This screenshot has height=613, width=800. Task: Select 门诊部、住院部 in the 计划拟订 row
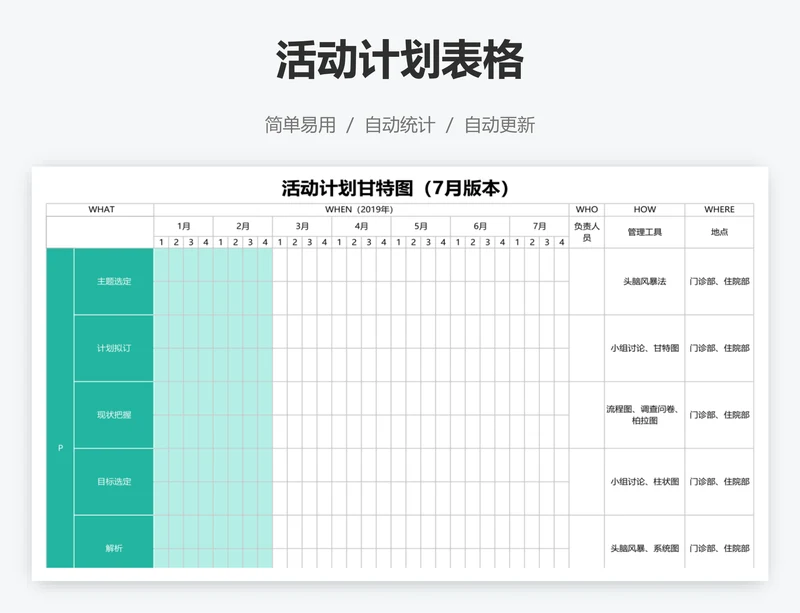[719, 348]
